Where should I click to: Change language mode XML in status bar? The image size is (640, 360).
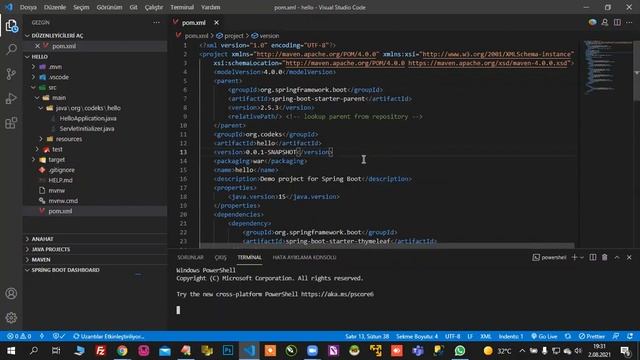(486, 336)
